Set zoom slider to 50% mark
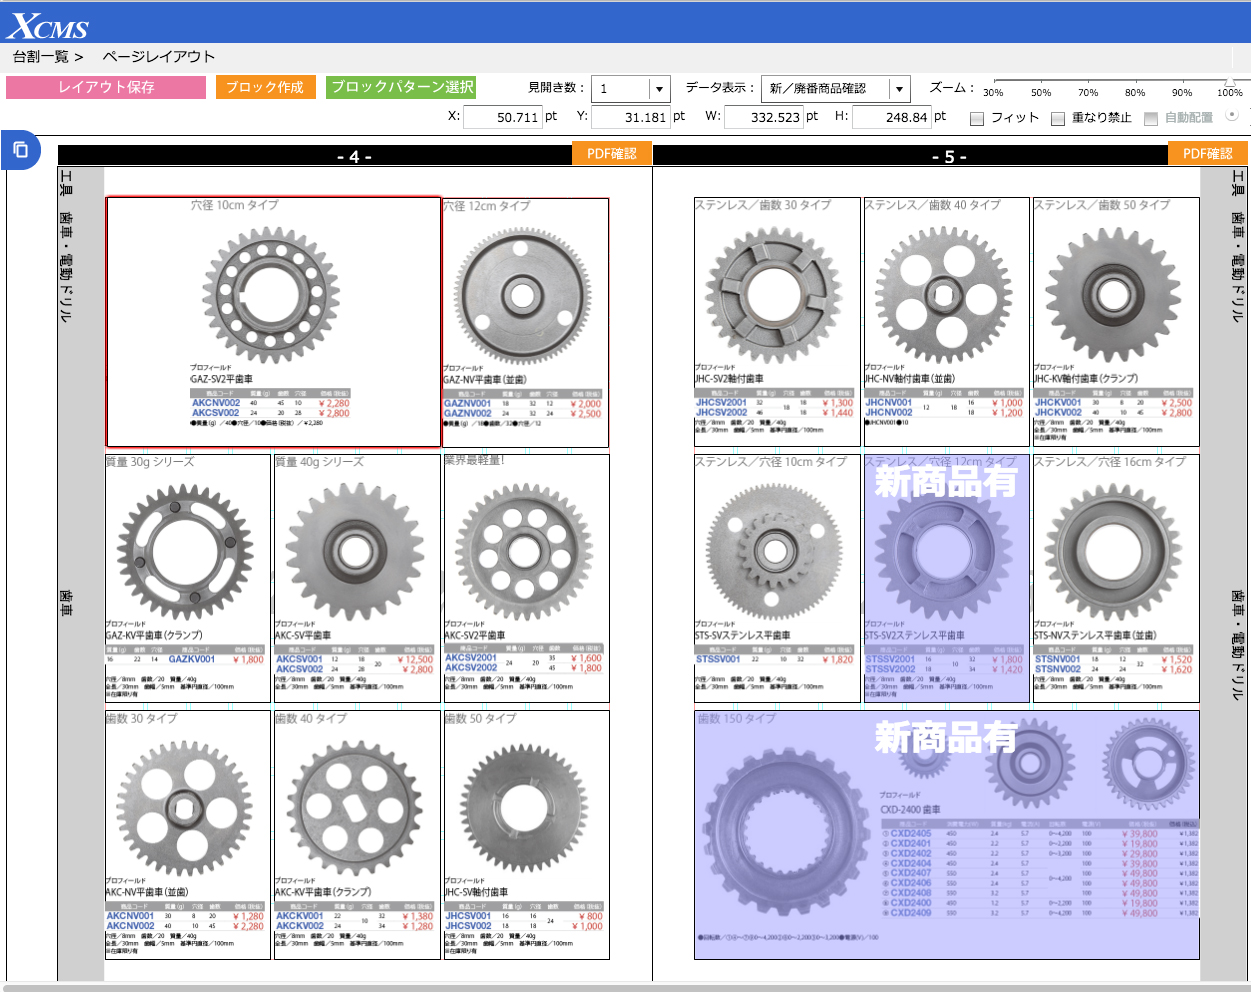Image resolution: width=1251 pixels, height=992 pixels. click(x=1041, y=92)
